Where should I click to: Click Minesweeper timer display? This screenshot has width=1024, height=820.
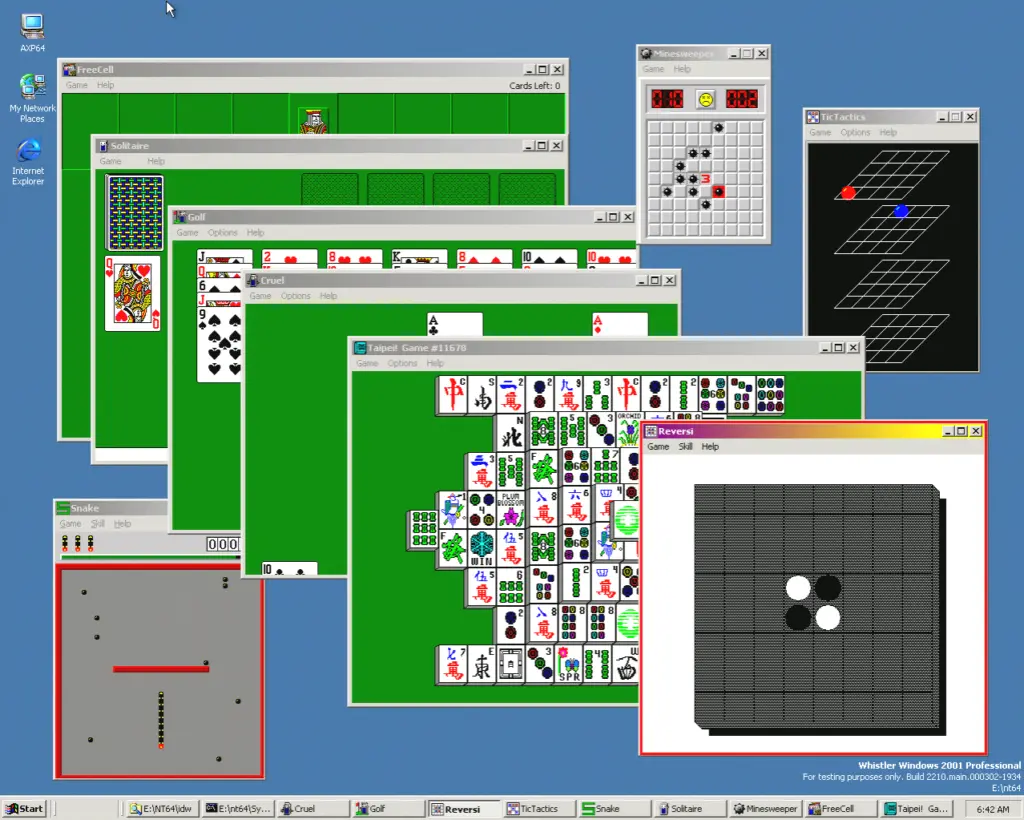pos(742,99)
